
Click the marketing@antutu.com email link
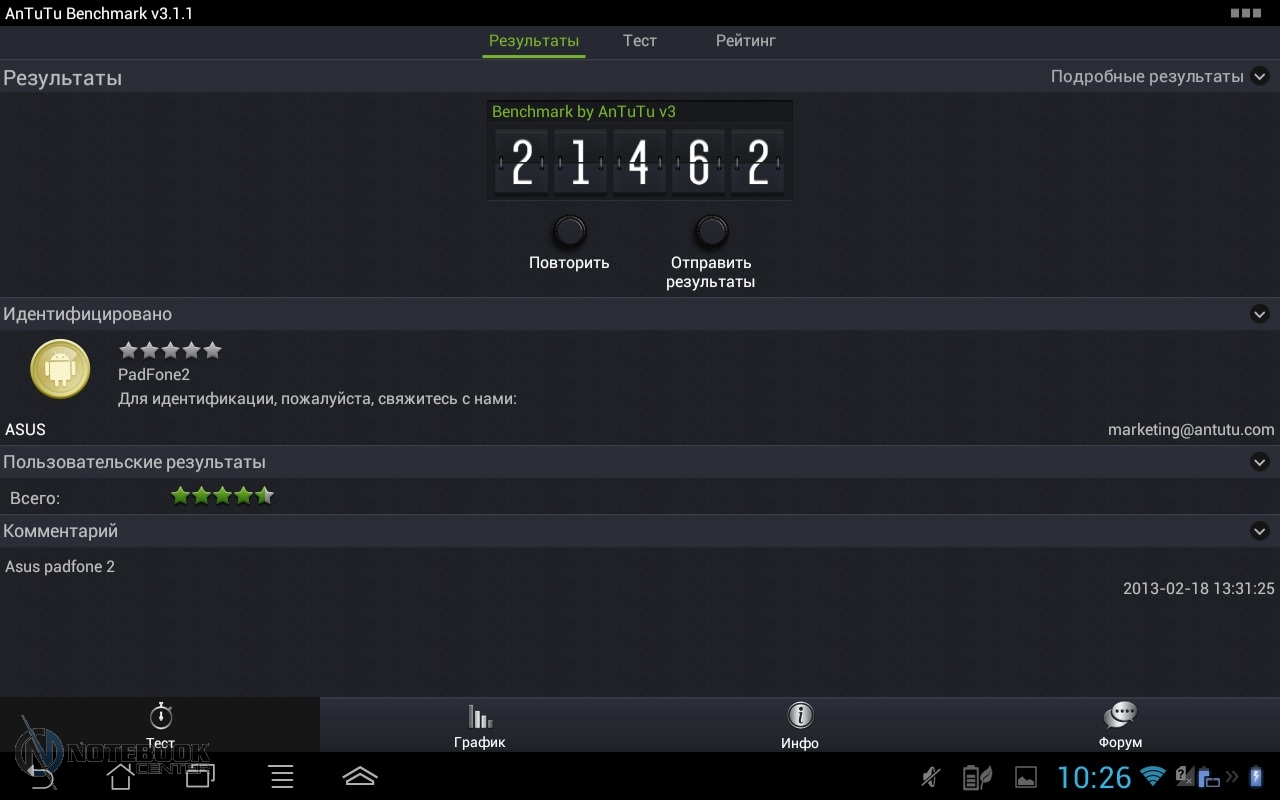(x=1190, y=429)
